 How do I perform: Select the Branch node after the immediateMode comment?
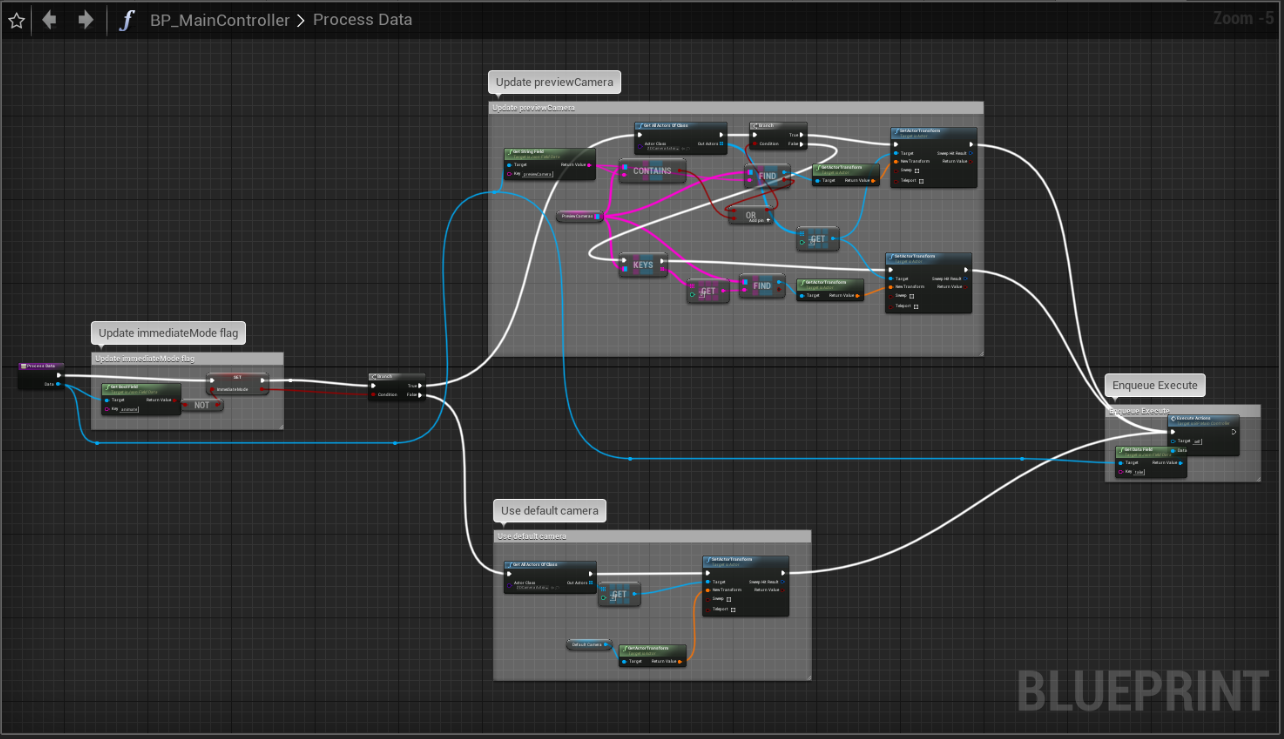coord(397,385)
